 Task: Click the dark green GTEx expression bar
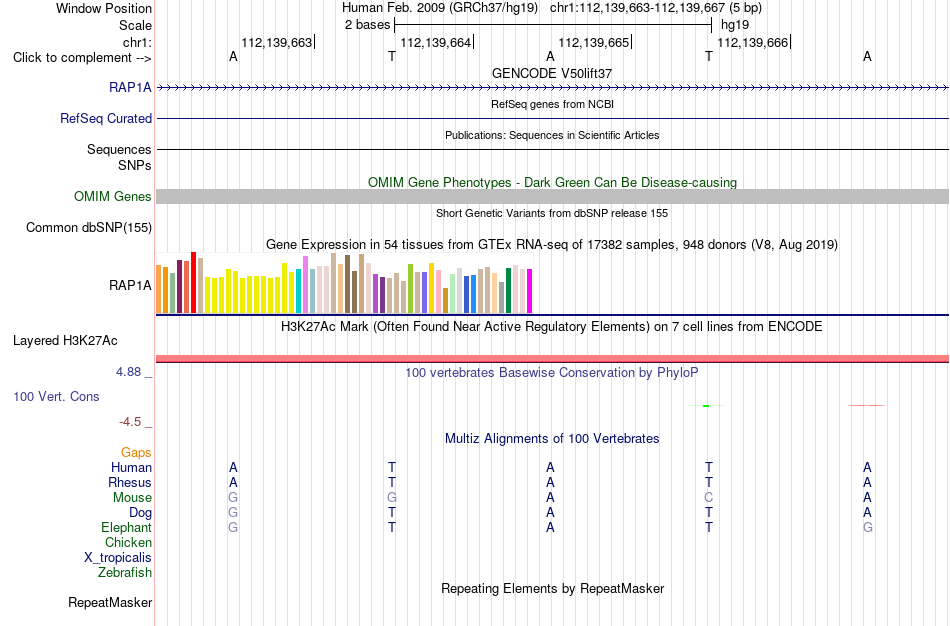(x=508, y=290)
